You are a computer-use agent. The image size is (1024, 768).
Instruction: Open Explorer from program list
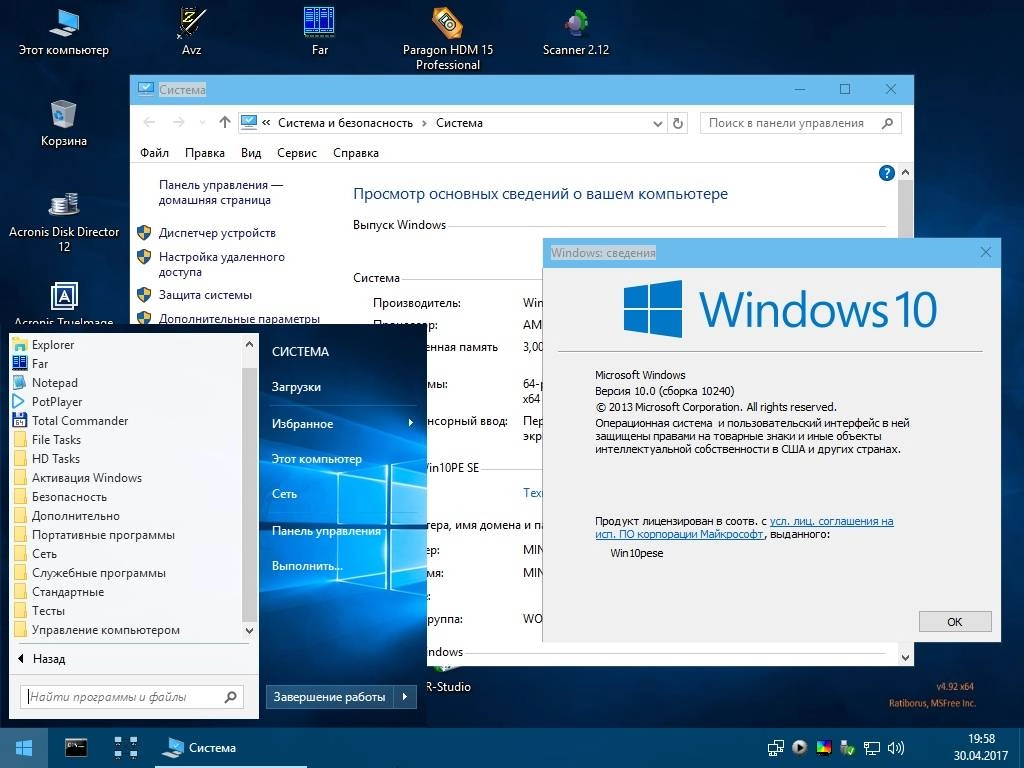point(127,345)
